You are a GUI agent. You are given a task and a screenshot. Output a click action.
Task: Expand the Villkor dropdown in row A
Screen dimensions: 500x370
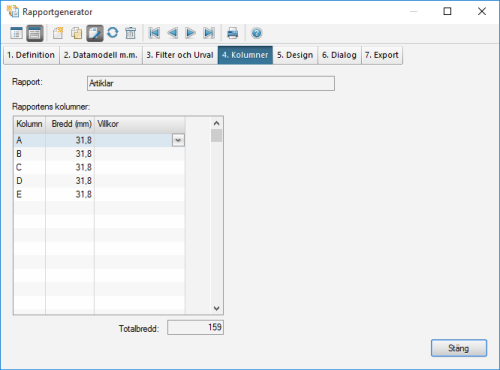[178, 140]
